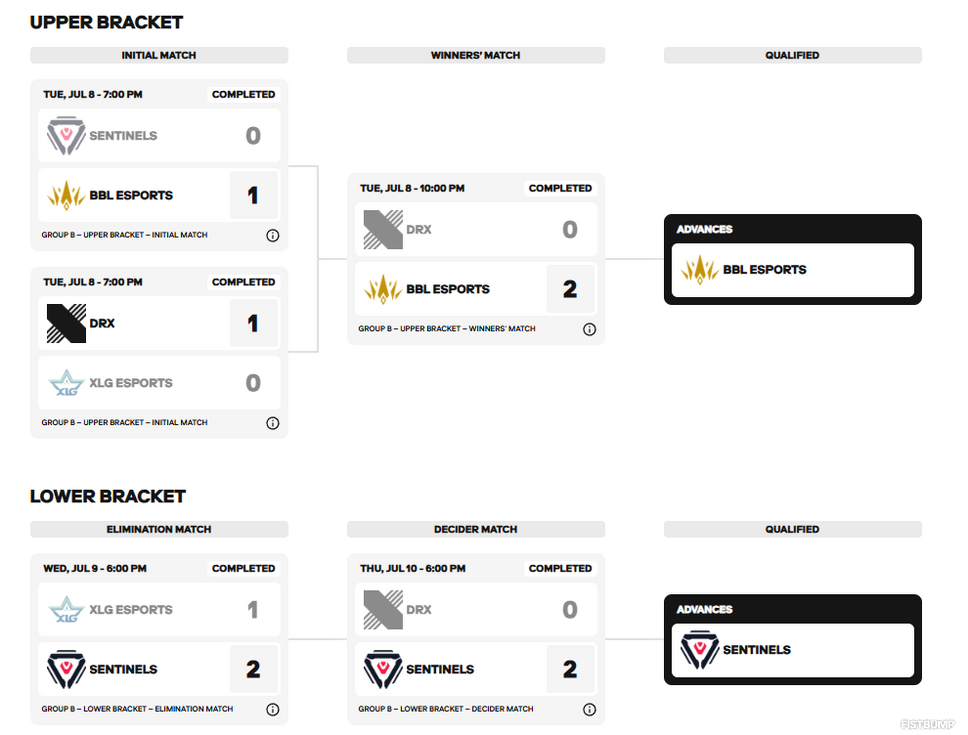Click Sentinels logo in lower Advances box
The height and width of the screenshot is (735, 968).
(699, 650)
